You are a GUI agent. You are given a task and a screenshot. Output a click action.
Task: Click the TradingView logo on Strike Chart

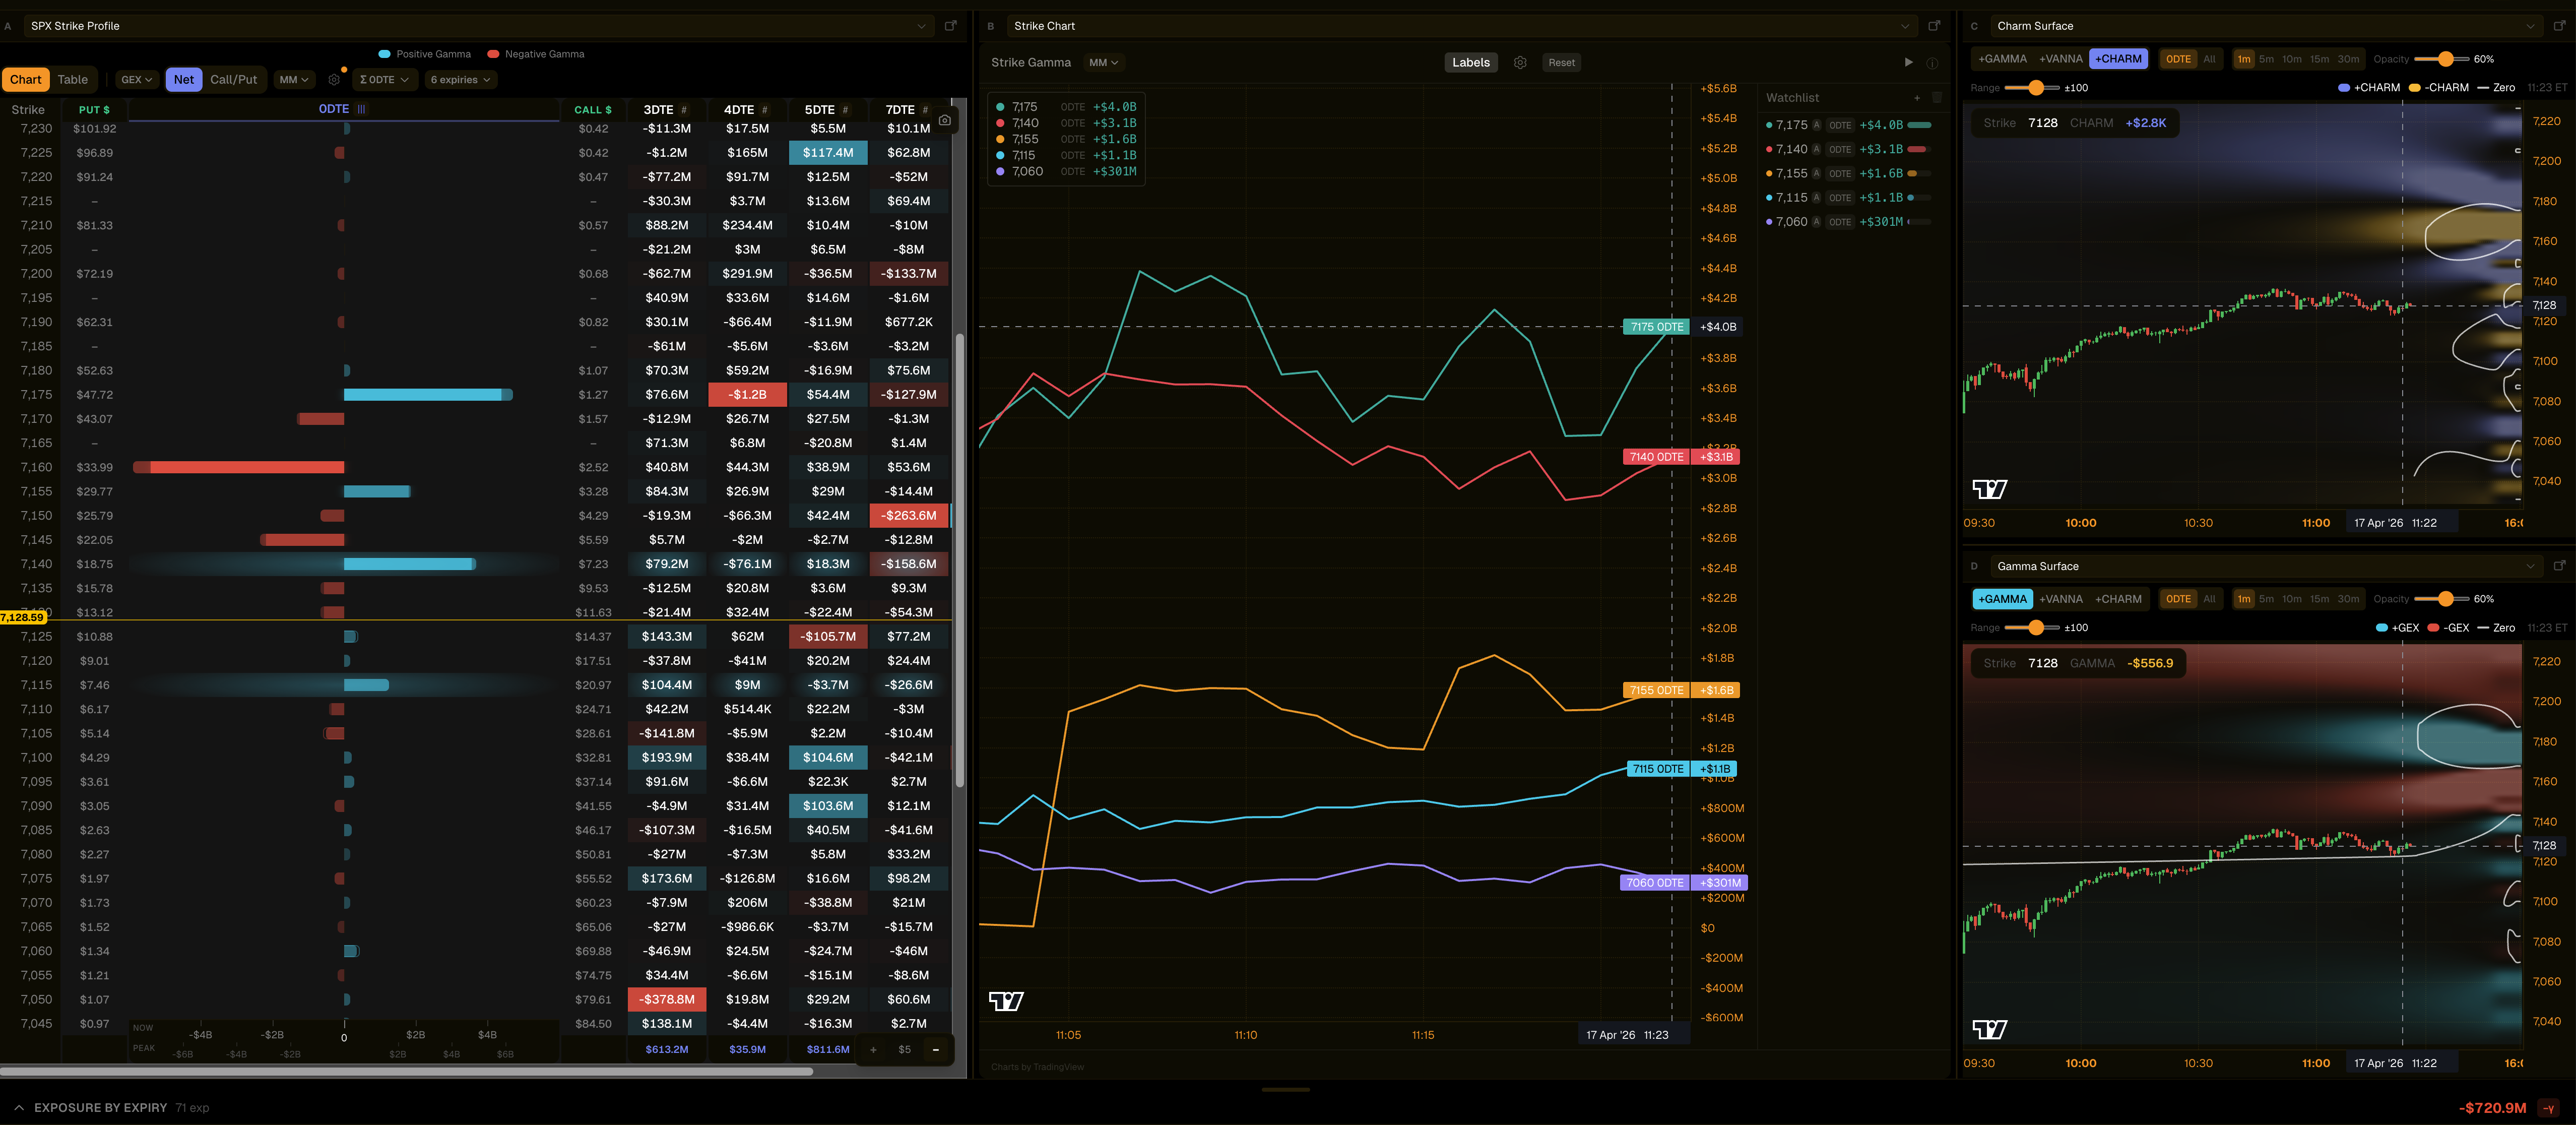(1006, 1001)
